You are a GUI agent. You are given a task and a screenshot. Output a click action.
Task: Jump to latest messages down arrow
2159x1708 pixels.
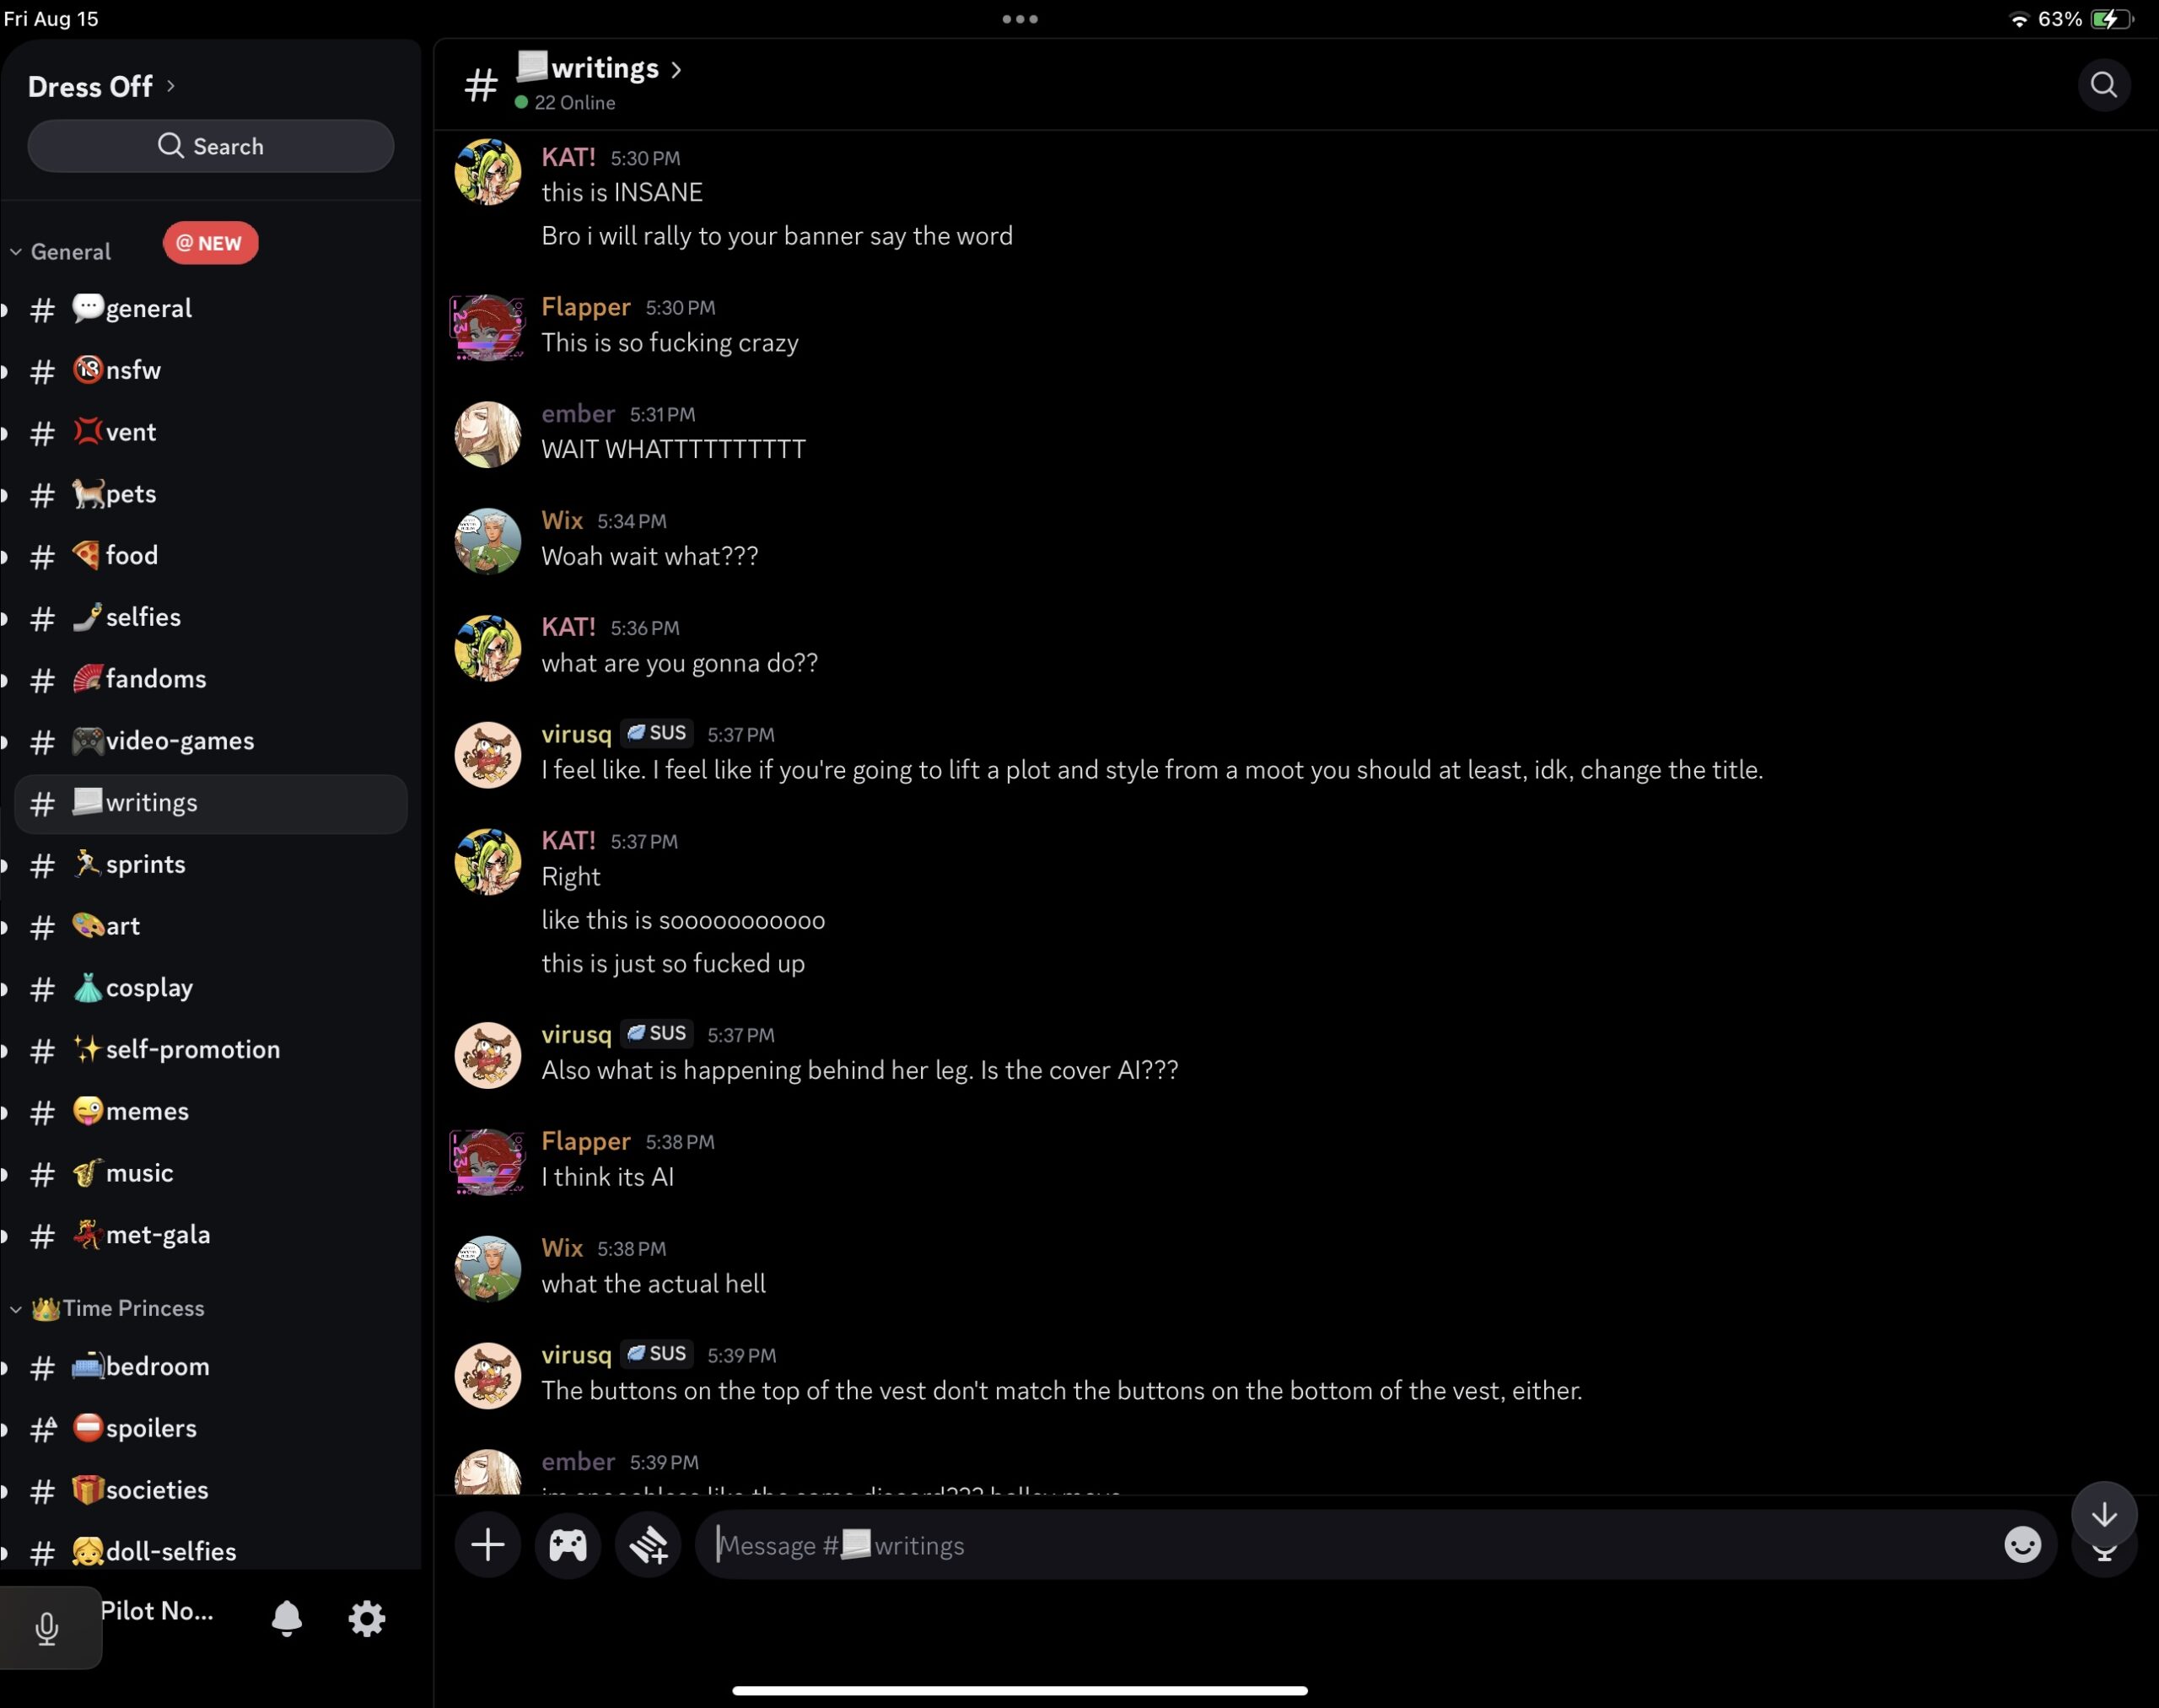pos(2104,1514)
